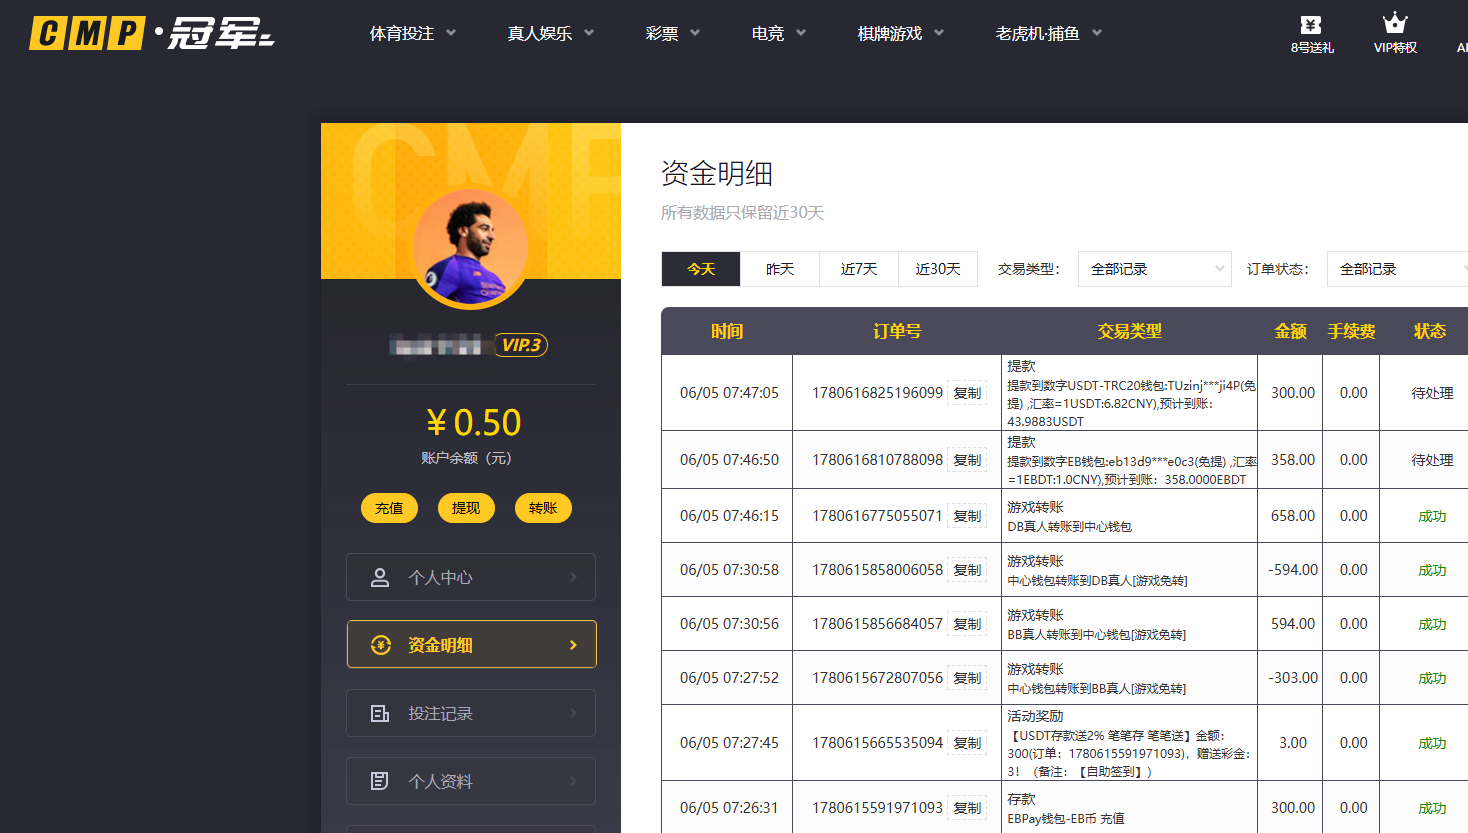This screenshot has height=833, width=1468.
Task: Click the amount 658.00
Action: (1293, 516)
